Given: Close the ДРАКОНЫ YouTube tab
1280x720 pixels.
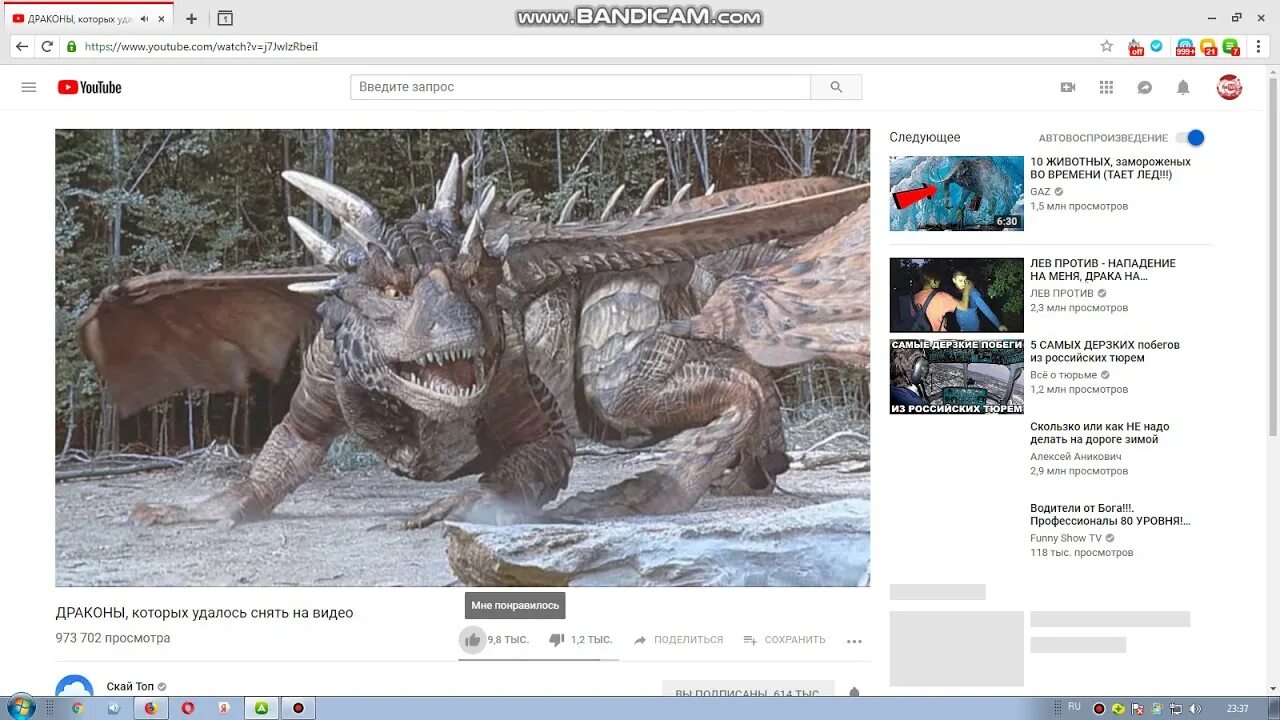Looking at the screenshot, I should 162,19.
